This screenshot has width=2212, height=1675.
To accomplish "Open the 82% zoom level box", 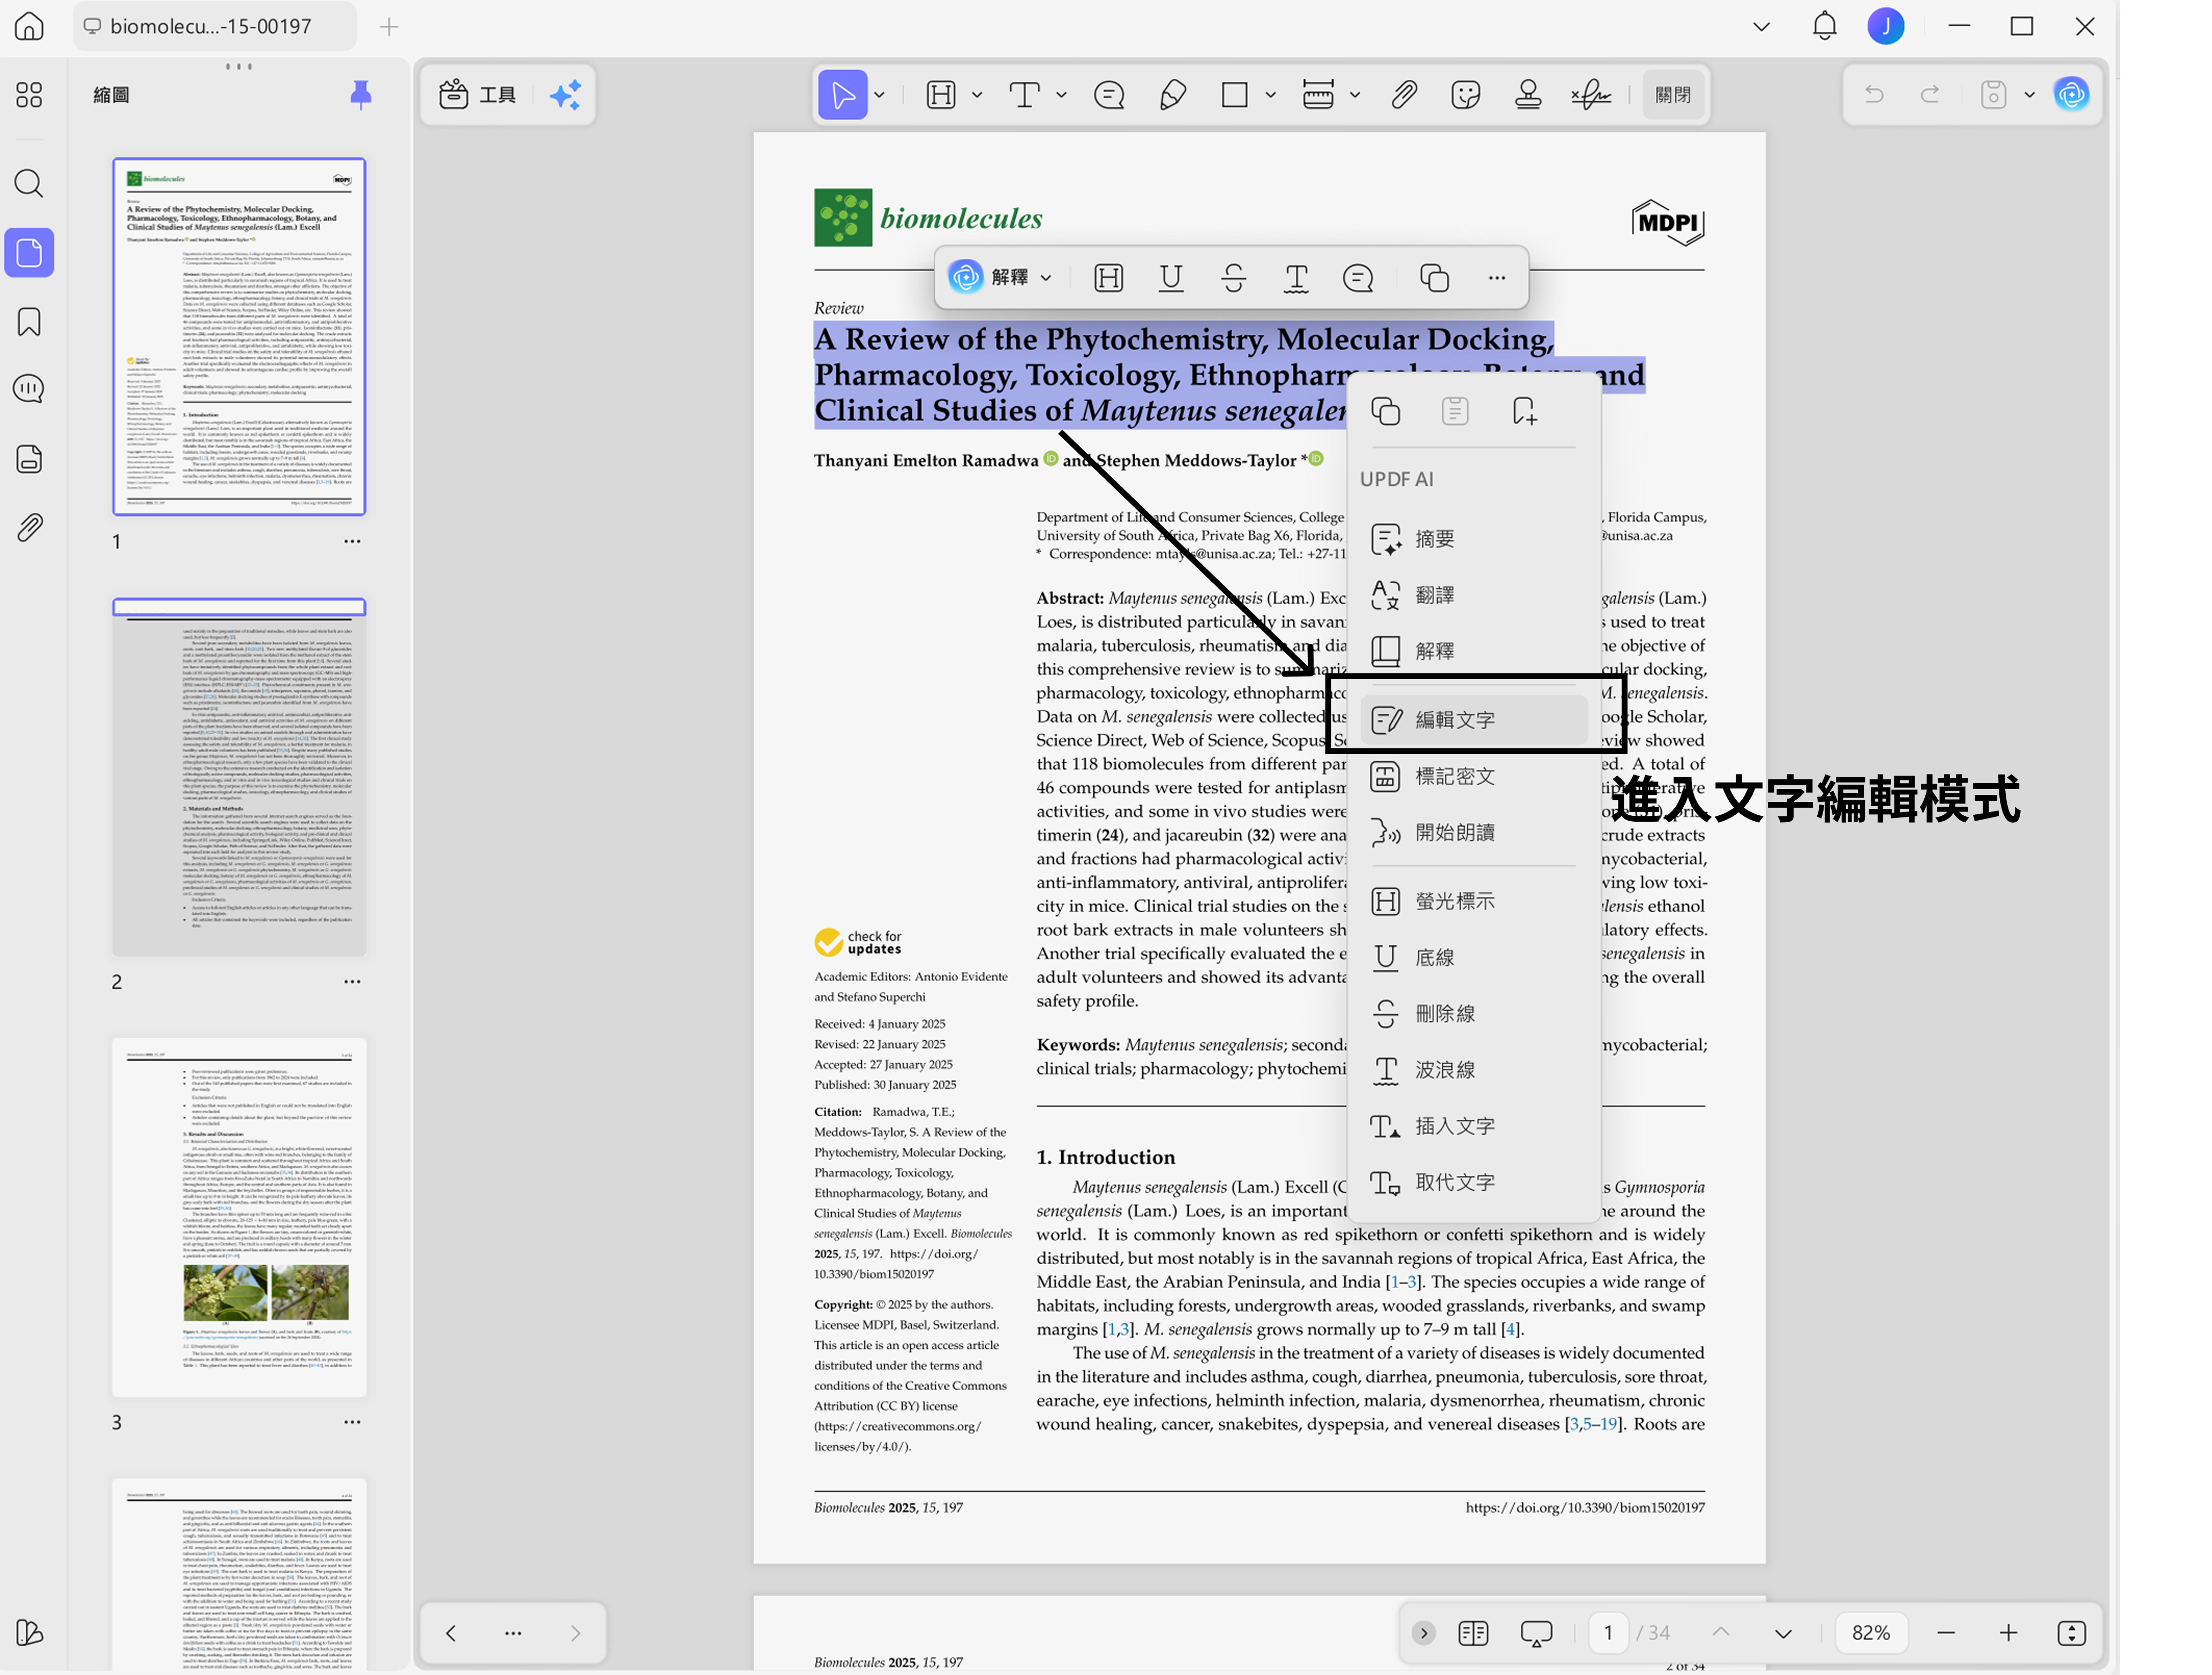I will pos(1870,1632).
